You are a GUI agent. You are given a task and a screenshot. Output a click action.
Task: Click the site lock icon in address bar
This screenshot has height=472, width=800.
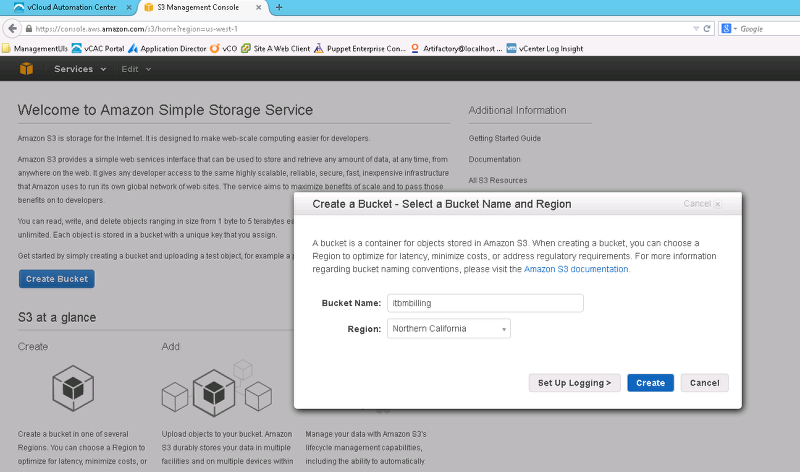click(x=29, y=29)
